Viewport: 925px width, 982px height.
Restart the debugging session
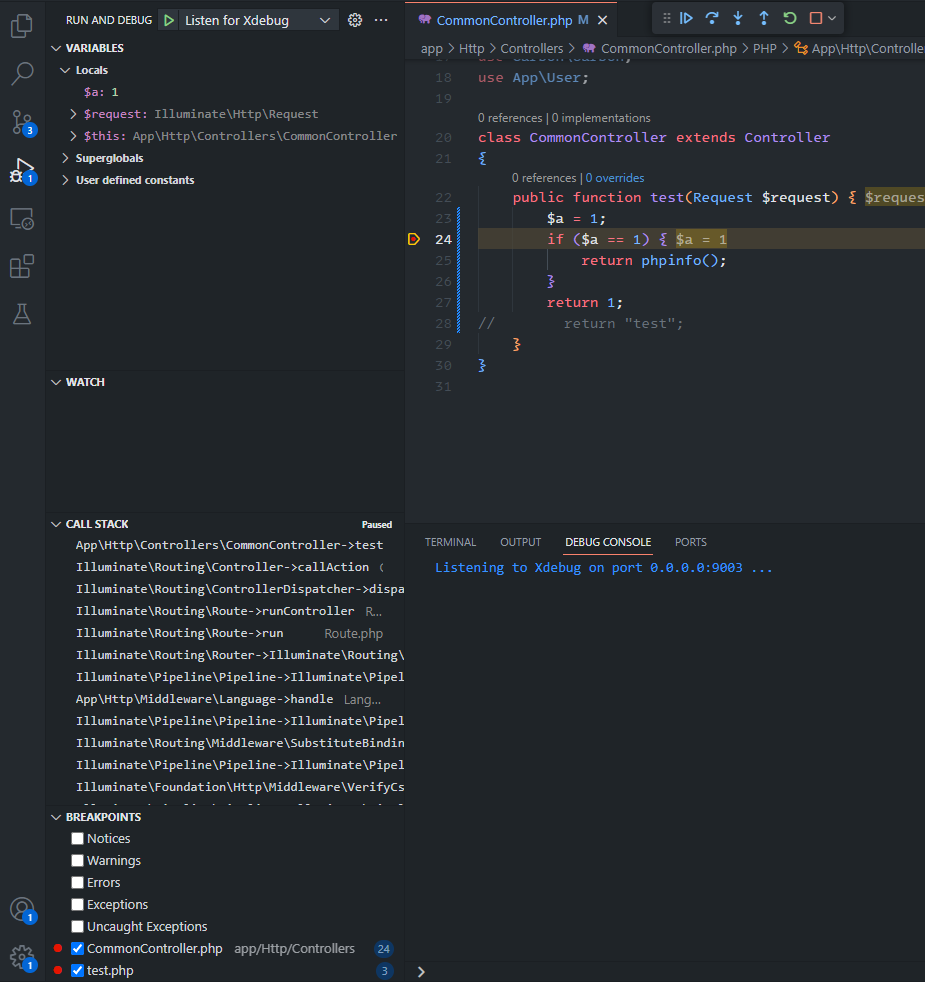[790, 18]
